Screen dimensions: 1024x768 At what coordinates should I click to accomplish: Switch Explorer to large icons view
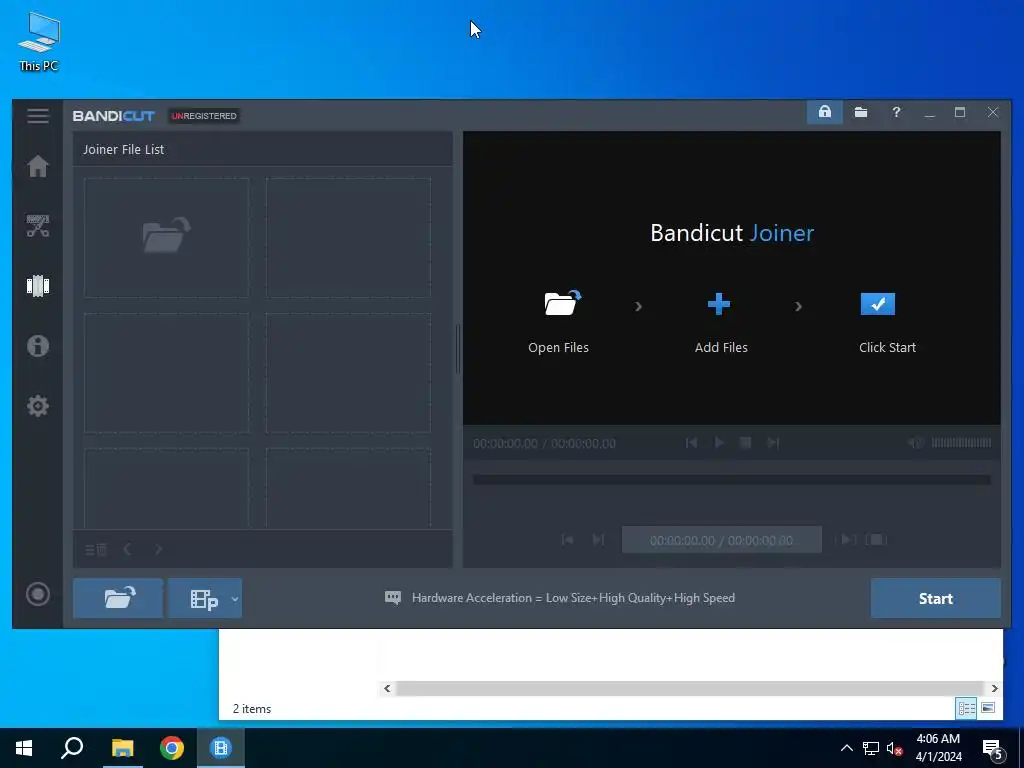[x=988, y=708]
